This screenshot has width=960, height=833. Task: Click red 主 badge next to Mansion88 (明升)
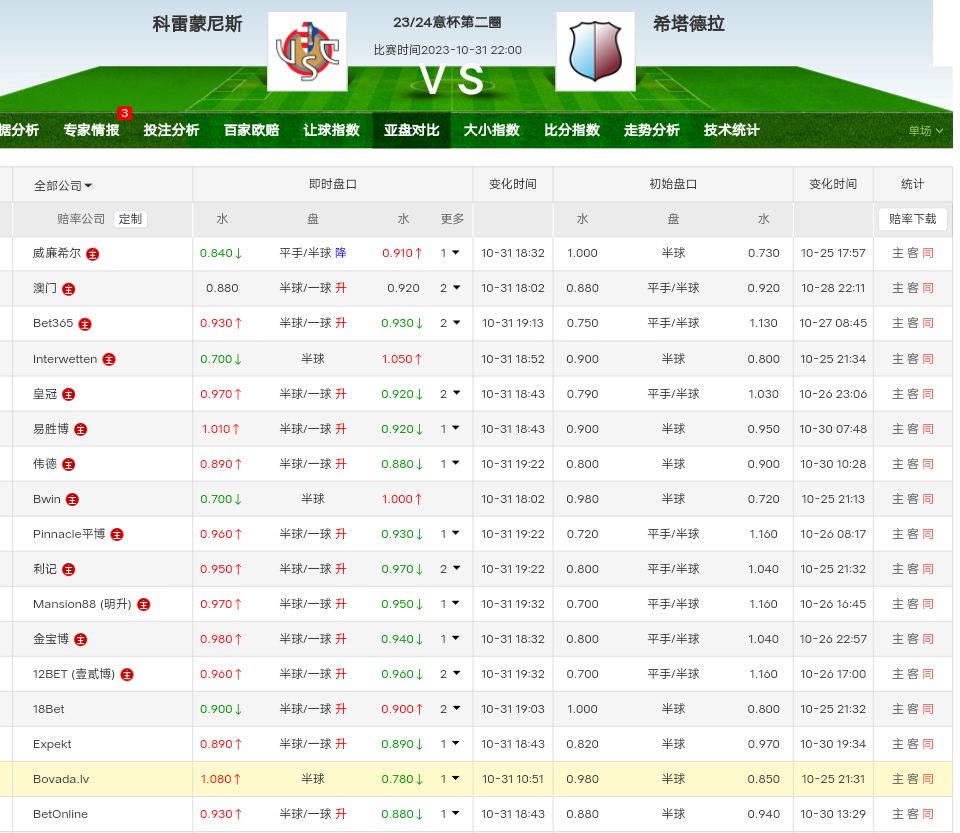(x=143, y=605)
